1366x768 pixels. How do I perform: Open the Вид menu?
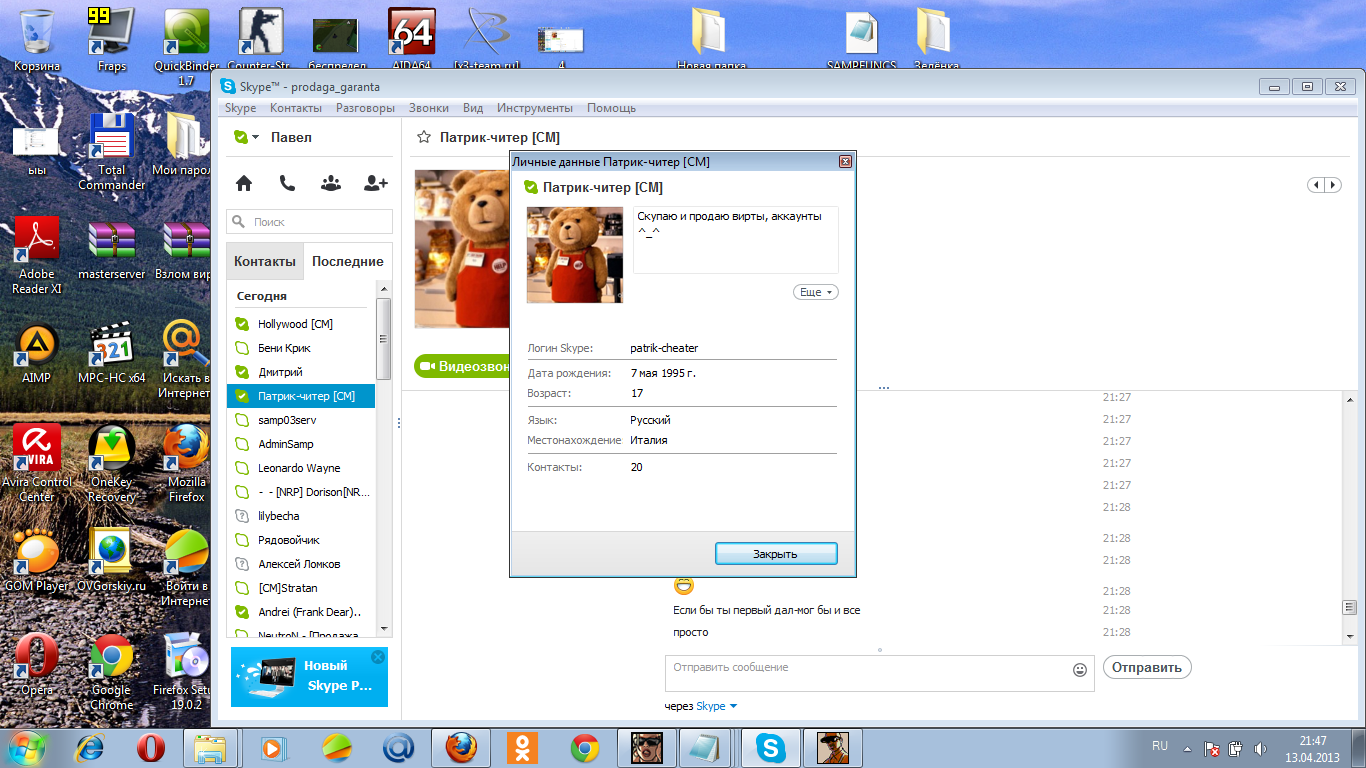[x=473, y=108]
